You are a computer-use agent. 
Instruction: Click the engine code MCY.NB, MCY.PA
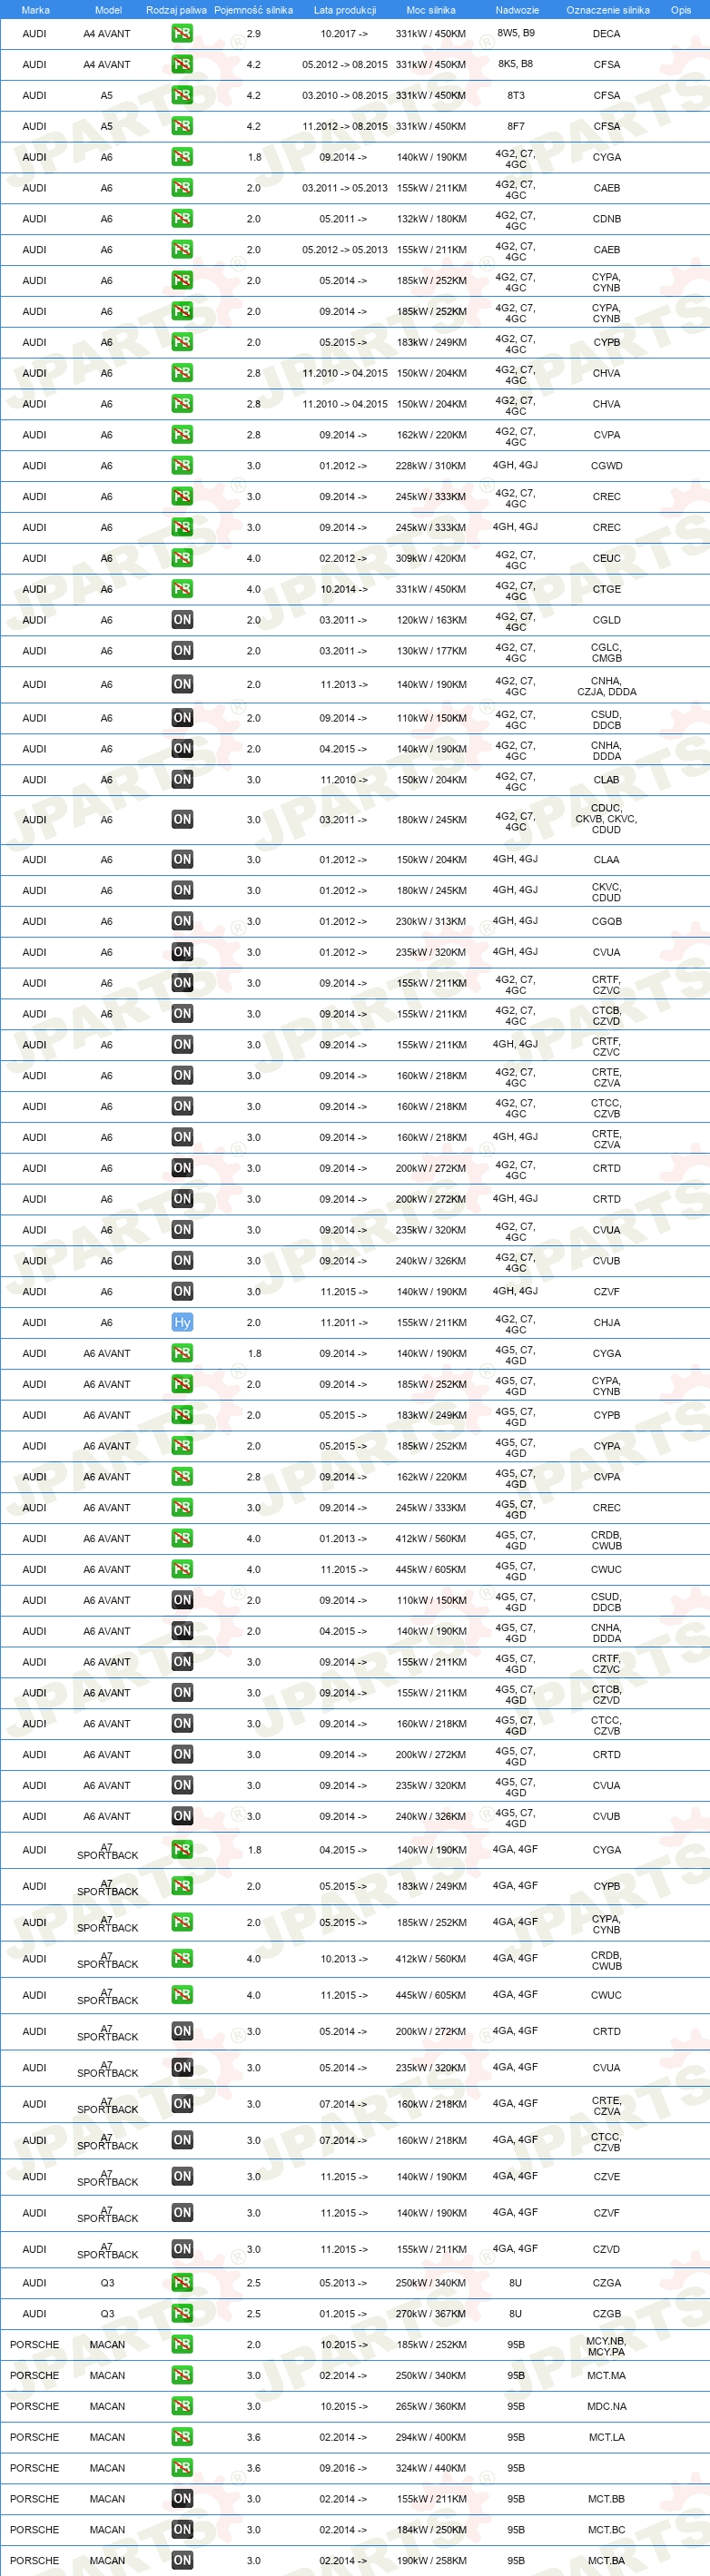click(606, 2346)
